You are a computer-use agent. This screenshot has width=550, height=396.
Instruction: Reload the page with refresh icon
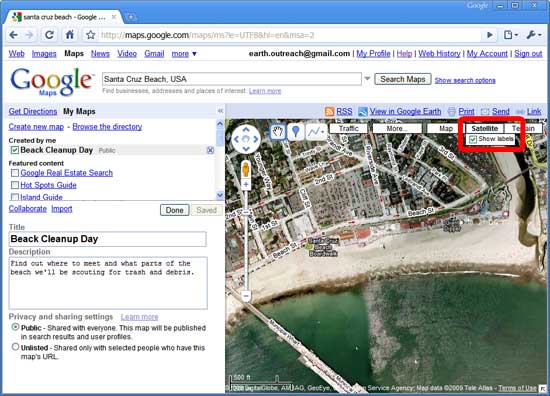[x=49, y=35]
